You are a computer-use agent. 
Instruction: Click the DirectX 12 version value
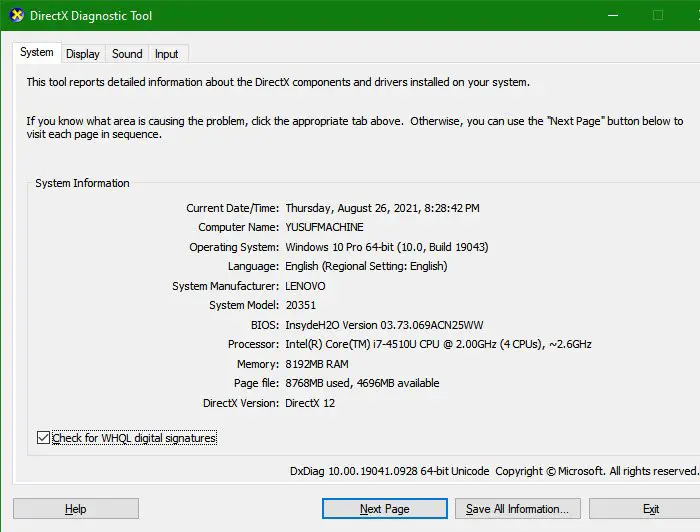point(310,403)
